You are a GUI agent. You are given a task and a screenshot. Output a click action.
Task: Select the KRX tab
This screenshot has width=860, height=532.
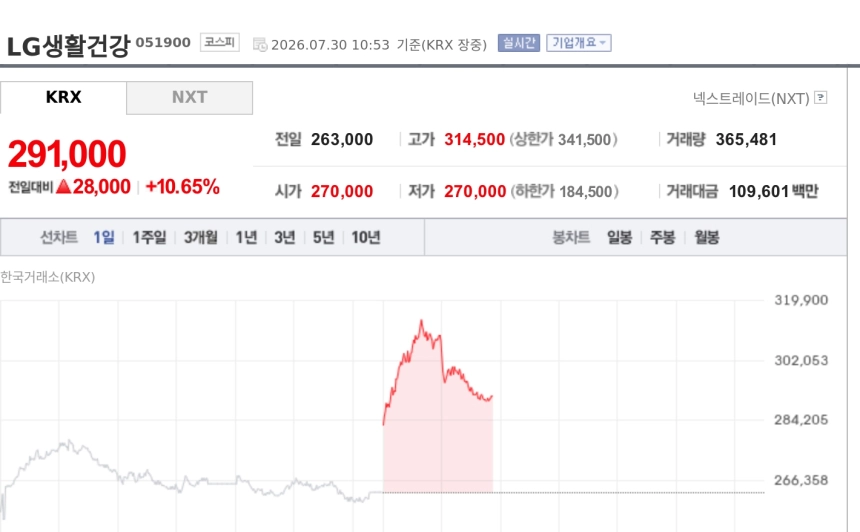(x=64, y=98)
